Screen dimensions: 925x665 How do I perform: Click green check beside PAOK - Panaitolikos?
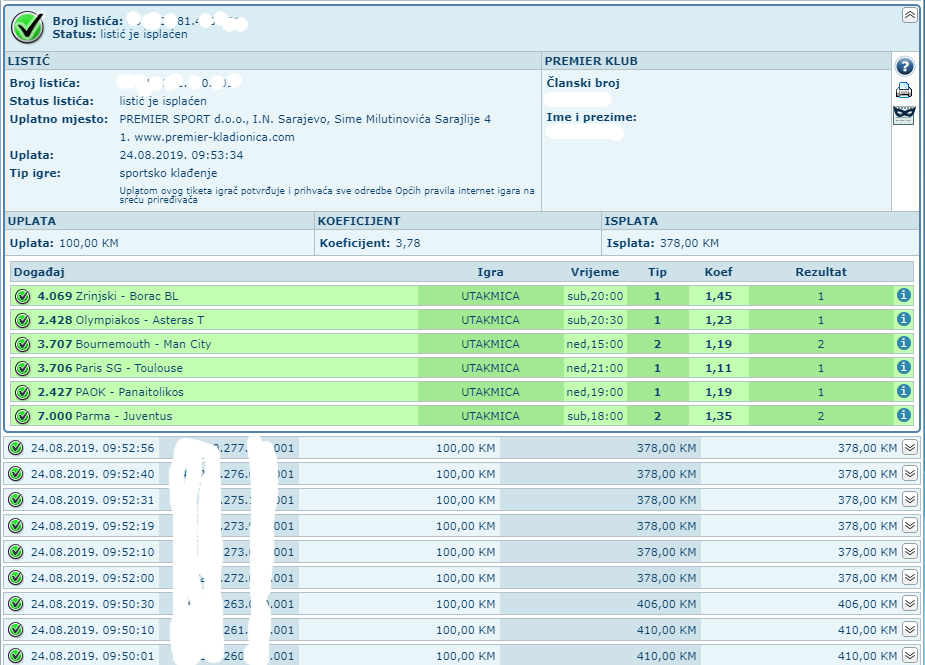pos(22,392)
